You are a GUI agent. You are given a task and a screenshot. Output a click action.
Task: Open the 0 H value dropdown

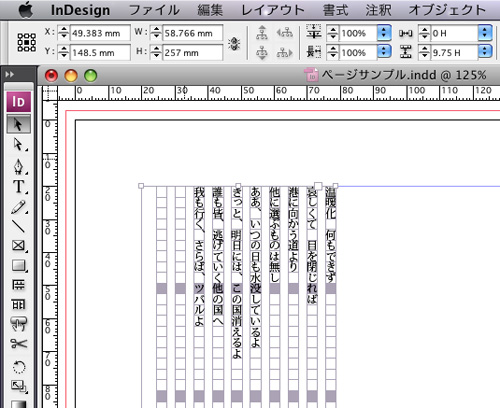[x=485, y=33]
